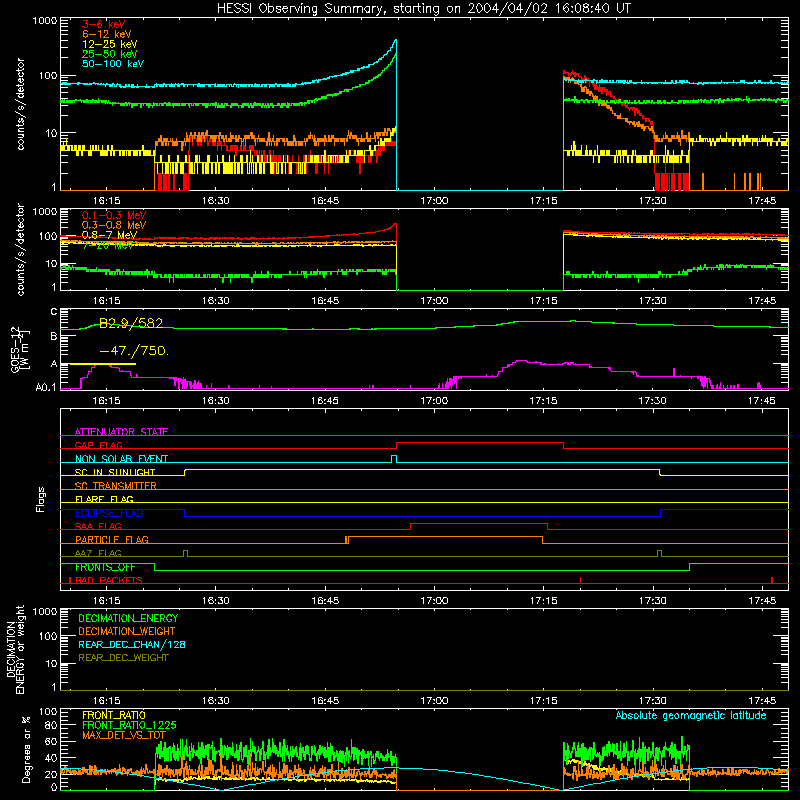Click the DECIMATION_ENERGY legend label

[128, 618]
